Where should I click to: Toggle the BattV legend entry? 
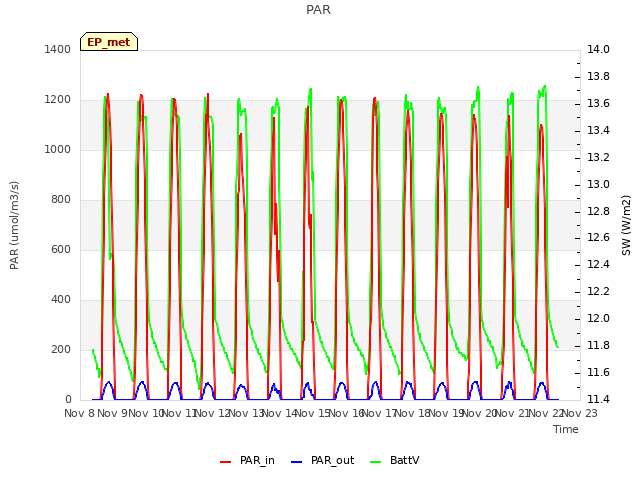(x=394, y=460)
